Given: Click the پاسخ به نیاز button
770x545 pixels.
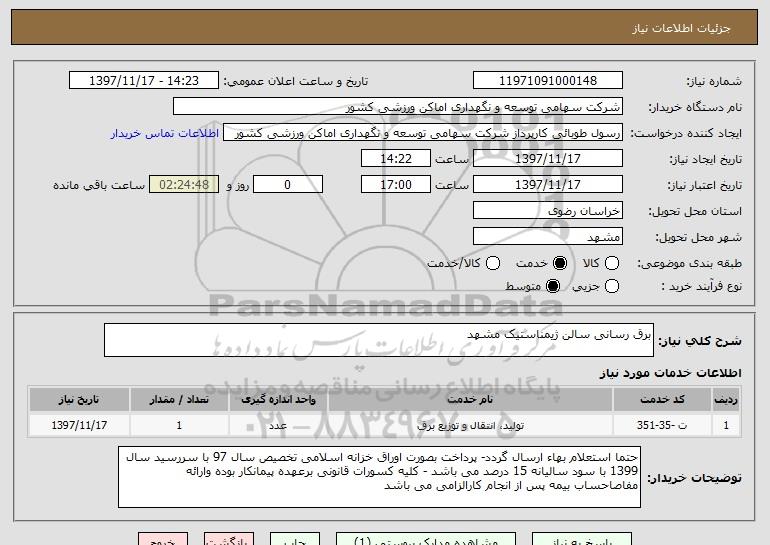Looking at the screenshot, I should click(582, 539).
